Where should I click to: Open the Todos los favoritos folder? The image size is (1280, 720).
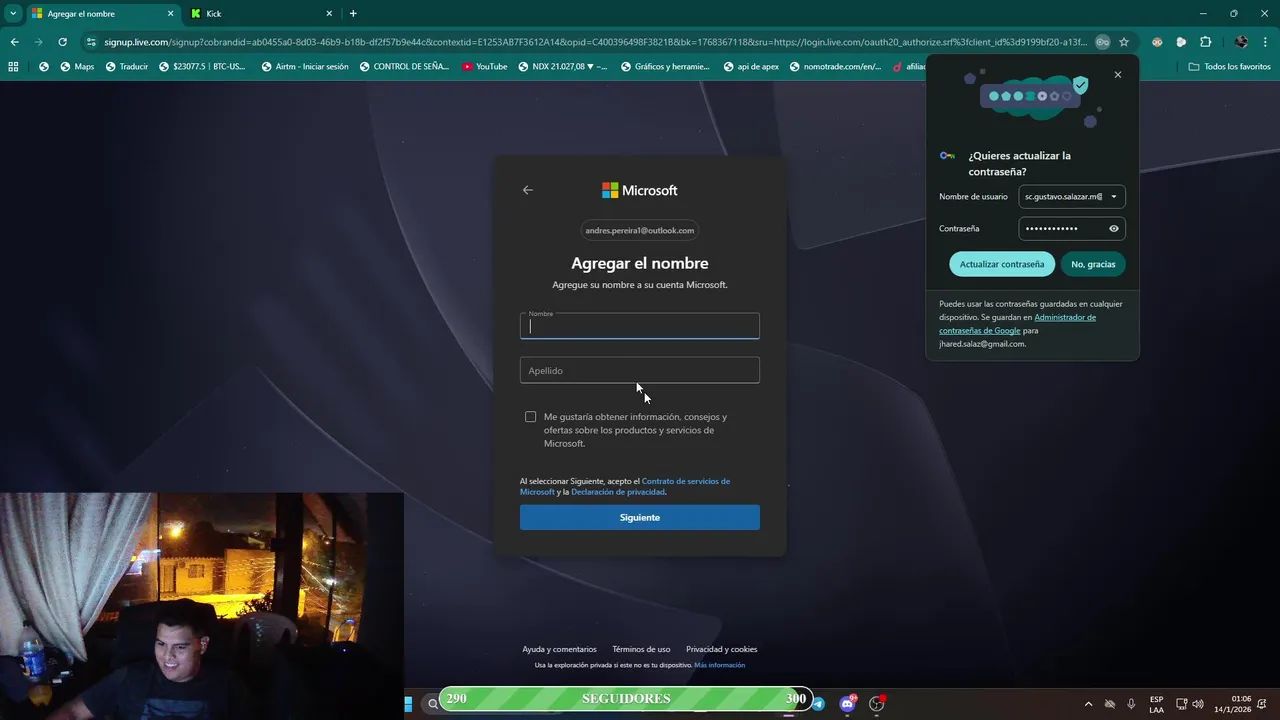coord(1229,67)
